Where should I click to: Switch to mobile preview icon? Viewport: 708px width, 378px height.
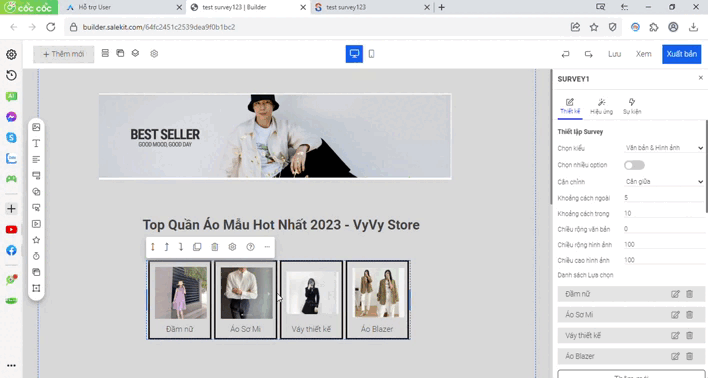(371, 54)
